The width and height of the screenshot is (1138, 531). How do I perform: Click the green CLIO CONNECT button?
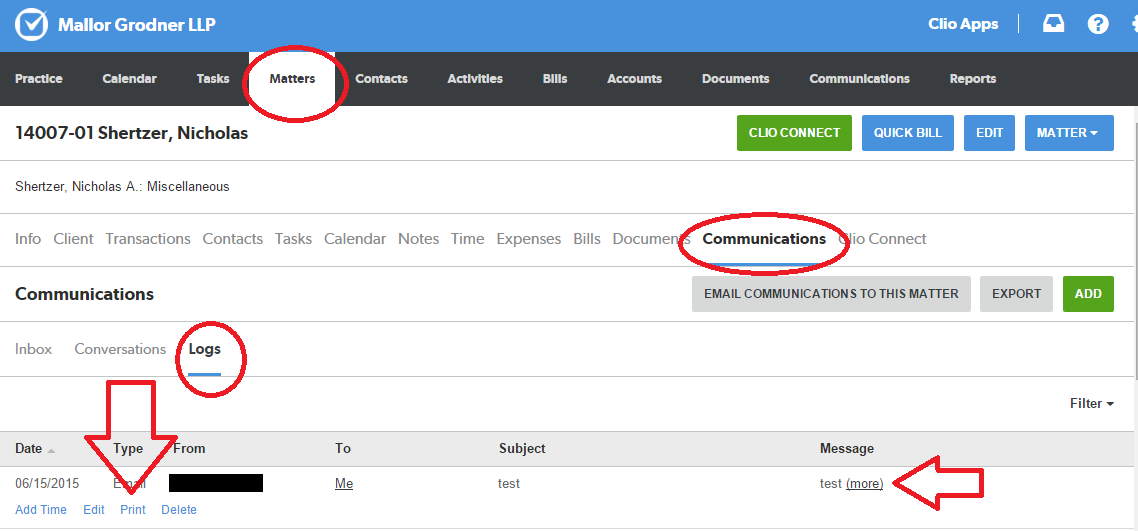tap(794, 133)
